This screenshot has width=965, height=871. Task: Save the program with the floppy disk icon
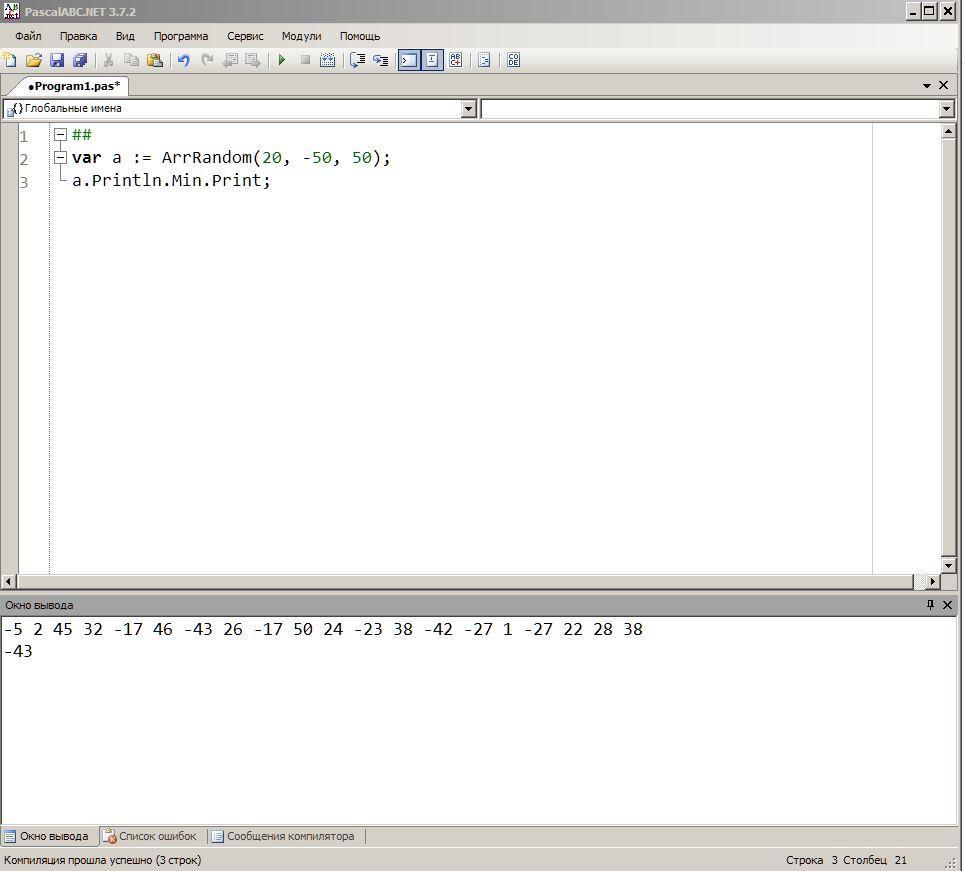click(x=57, y=60)
